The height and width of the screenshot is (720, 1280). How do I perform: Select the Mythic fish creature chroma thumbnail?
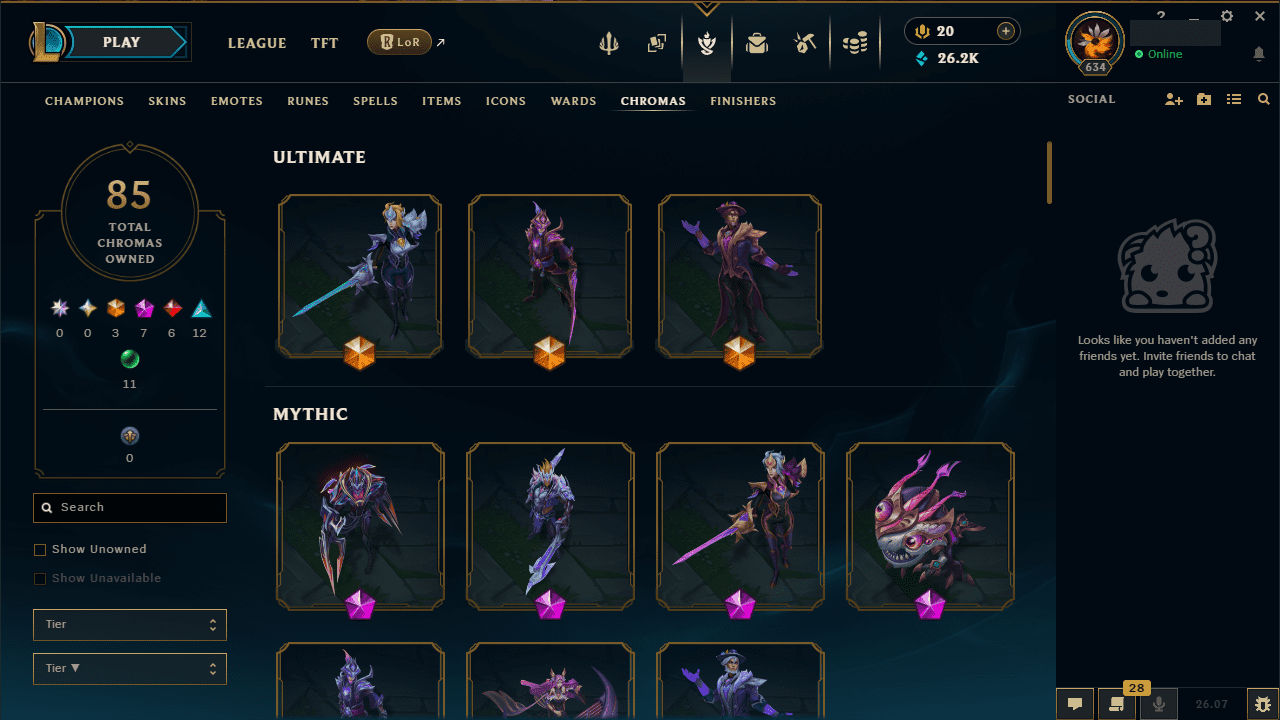pos(930,526)
